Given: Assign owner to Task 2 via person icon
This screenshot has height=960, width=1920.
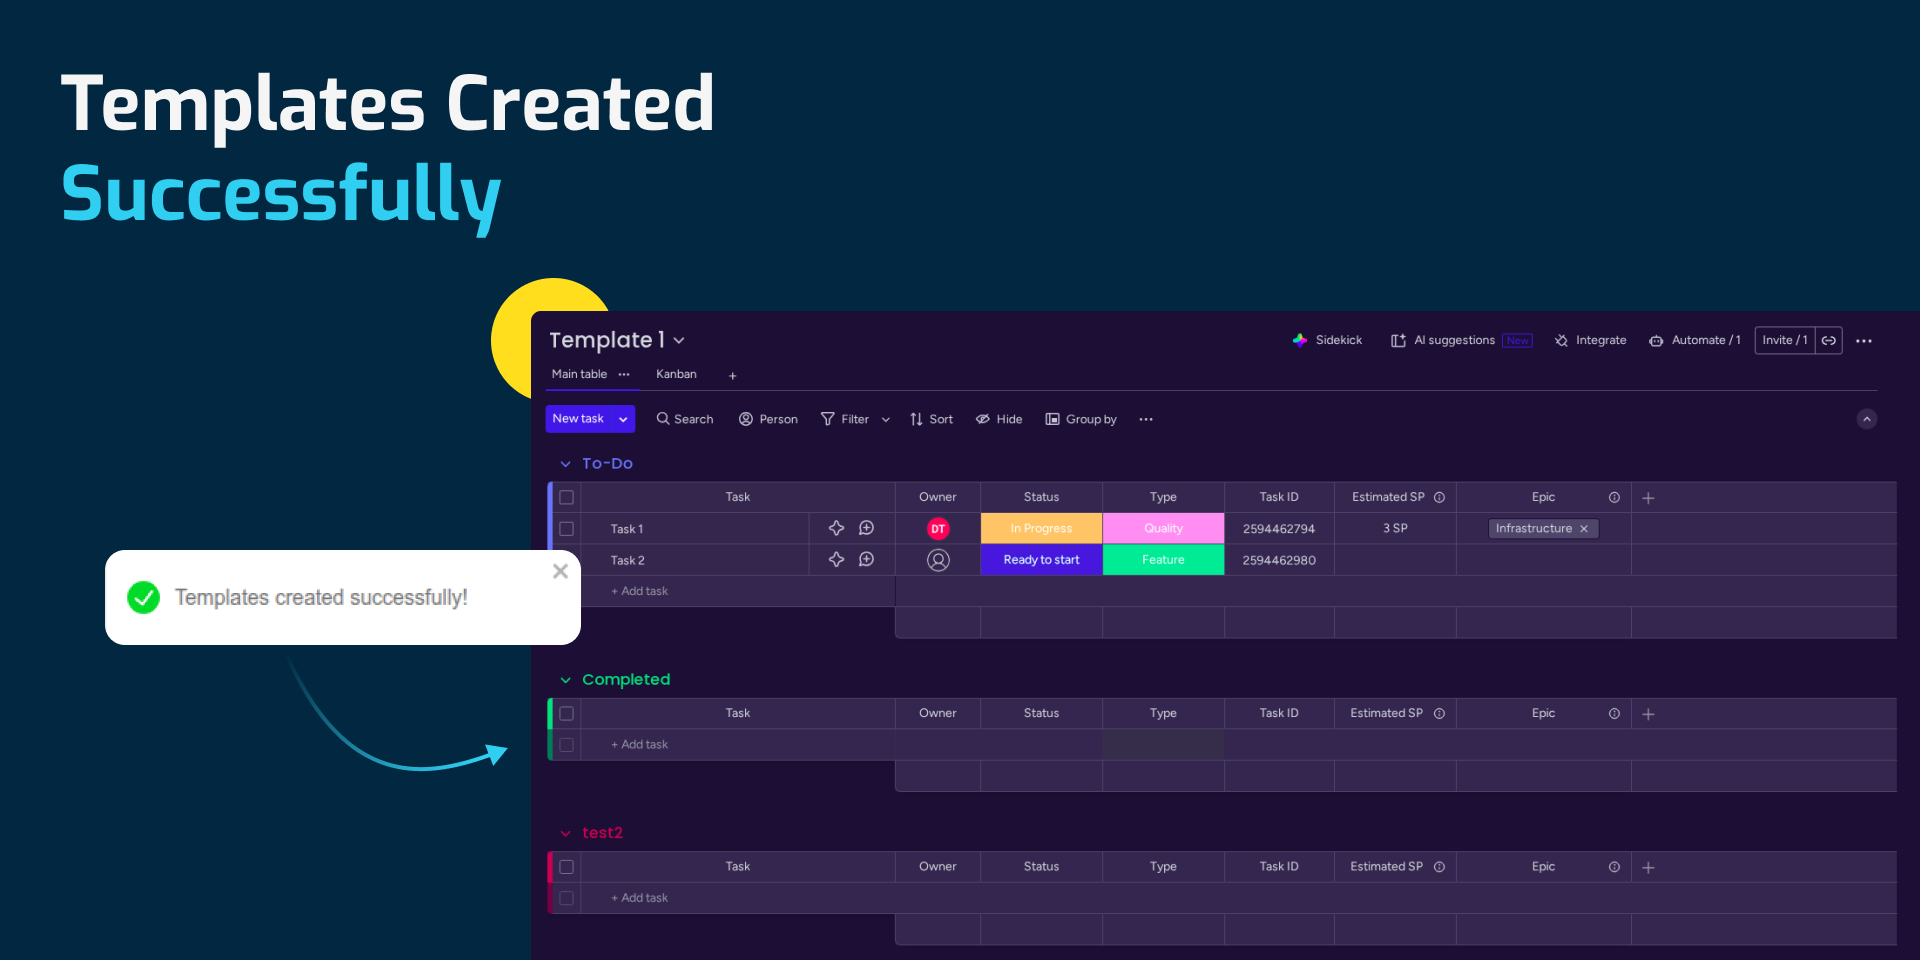Looking at the screenshot, I should point(938,560).
